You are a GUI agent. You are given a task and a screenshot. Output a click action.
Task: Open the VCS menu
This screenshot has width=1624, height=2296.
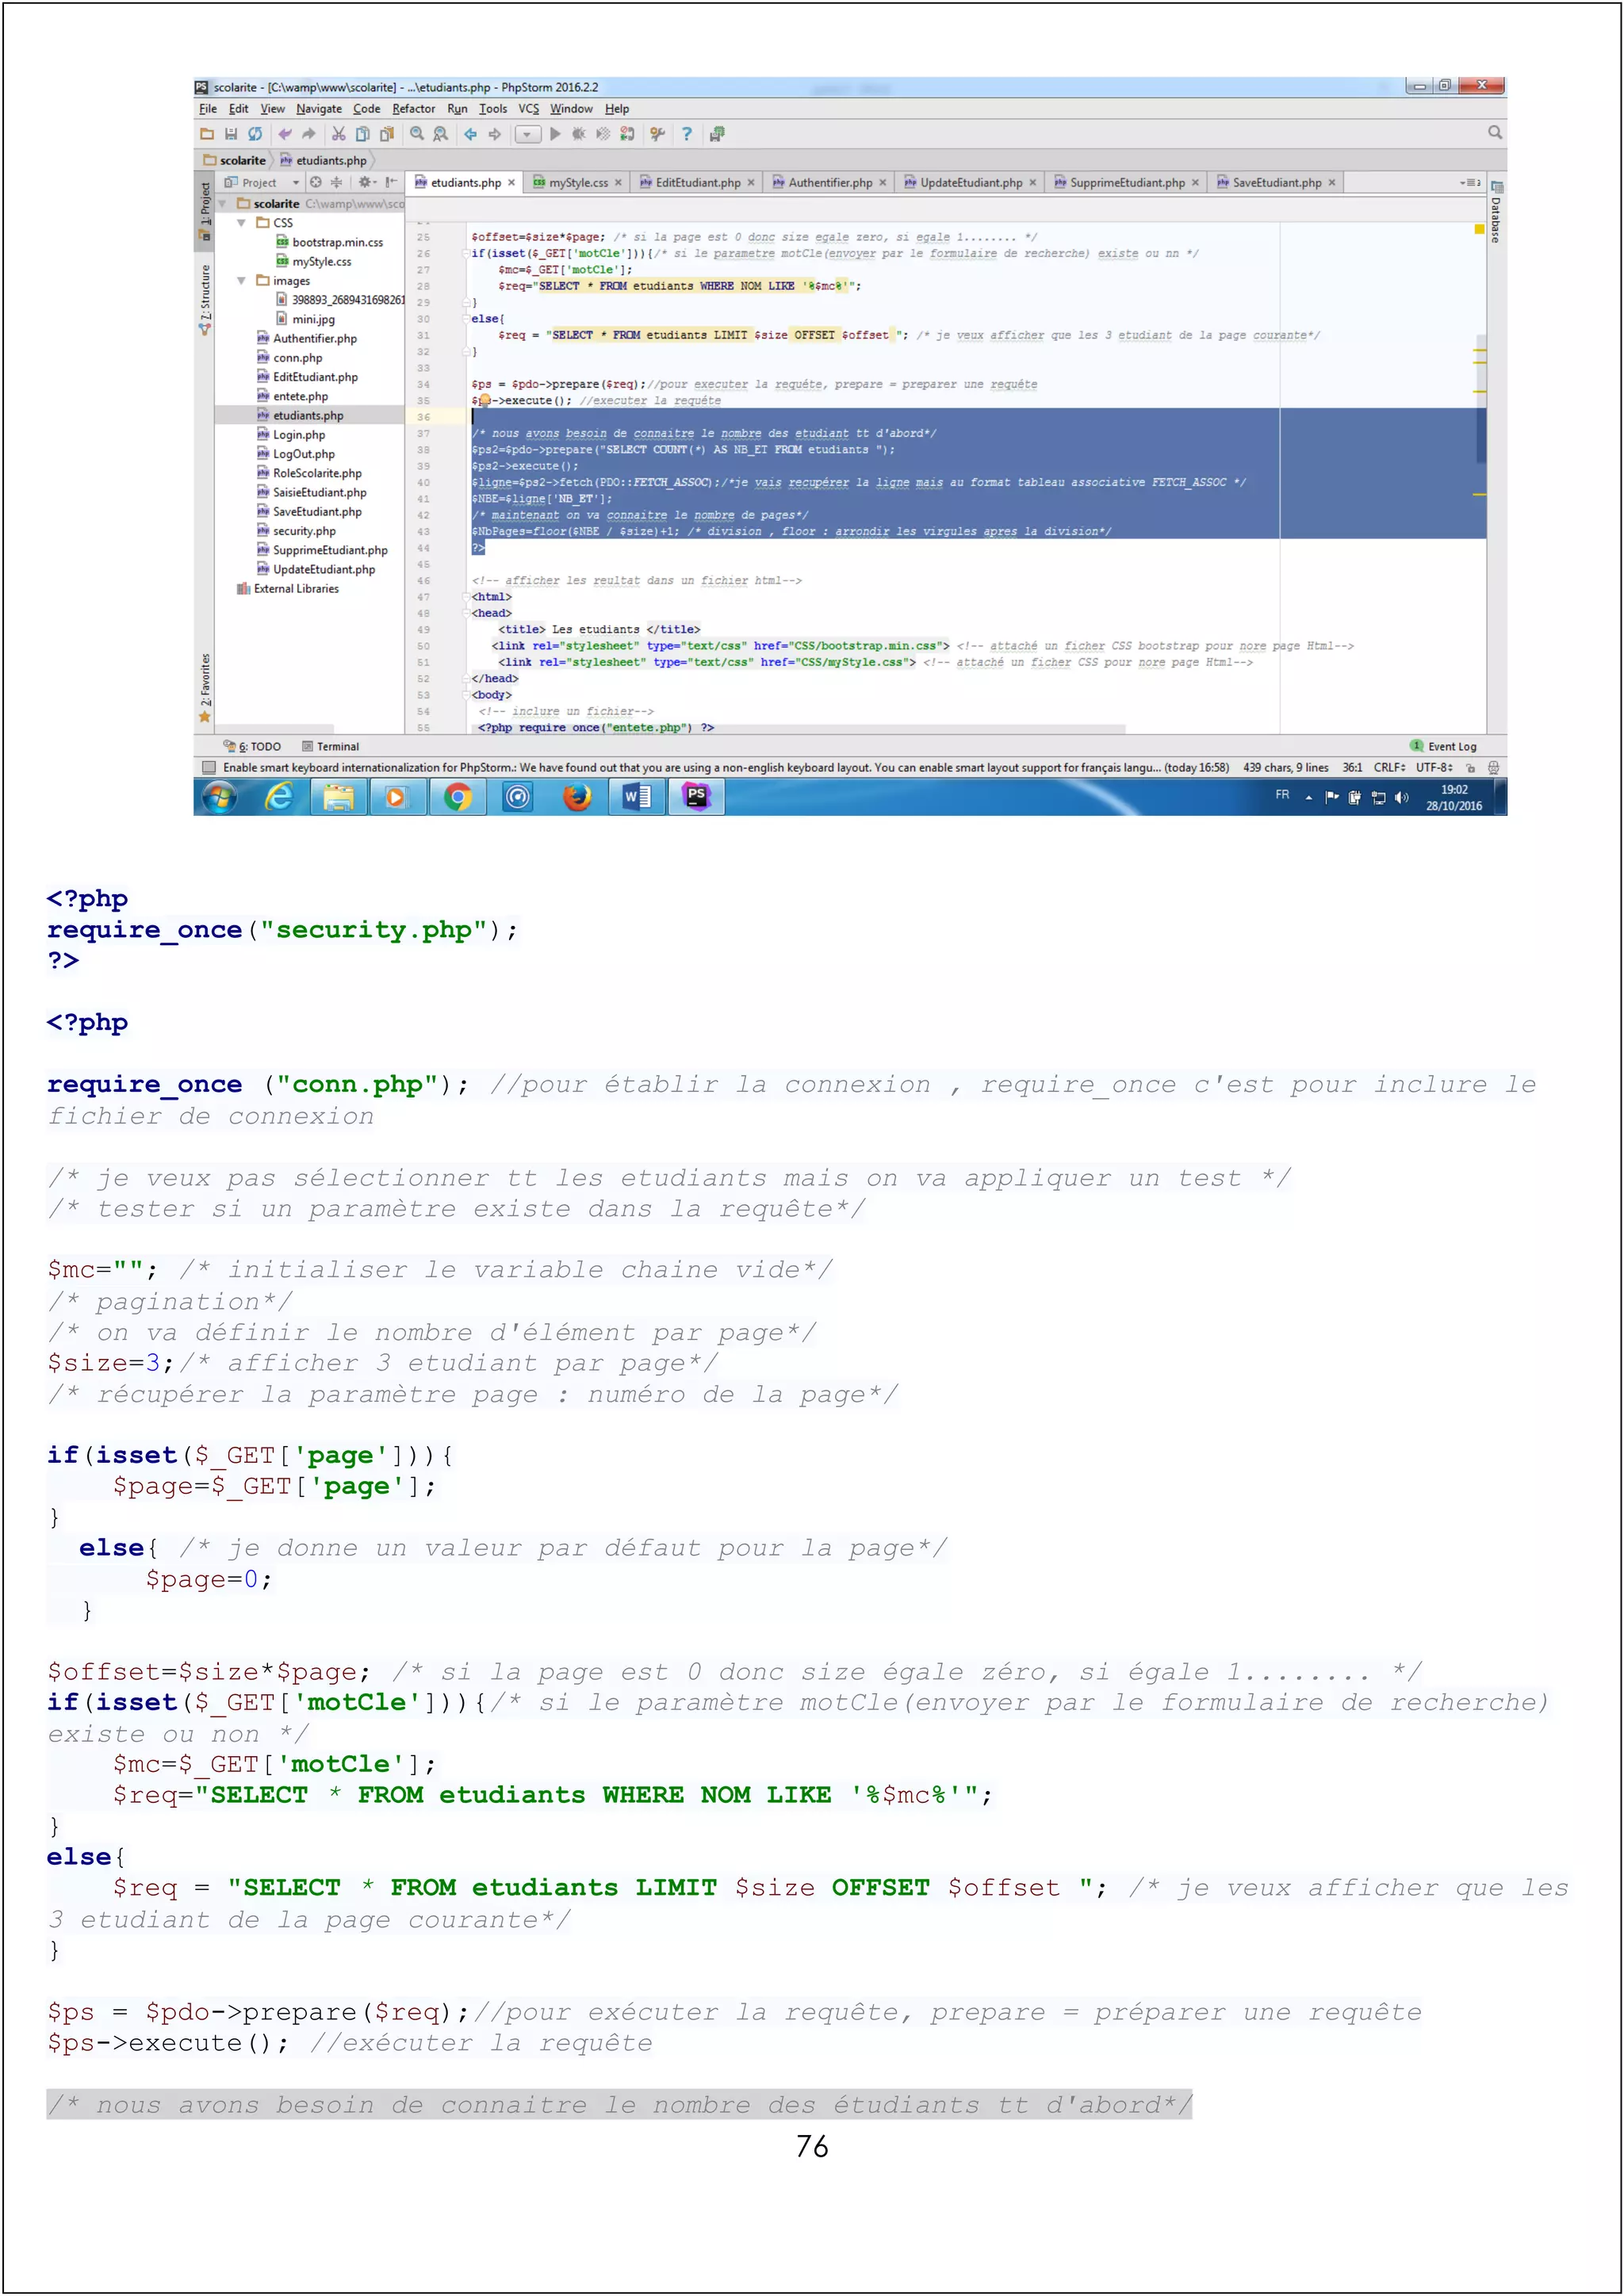tap(528, 109)
